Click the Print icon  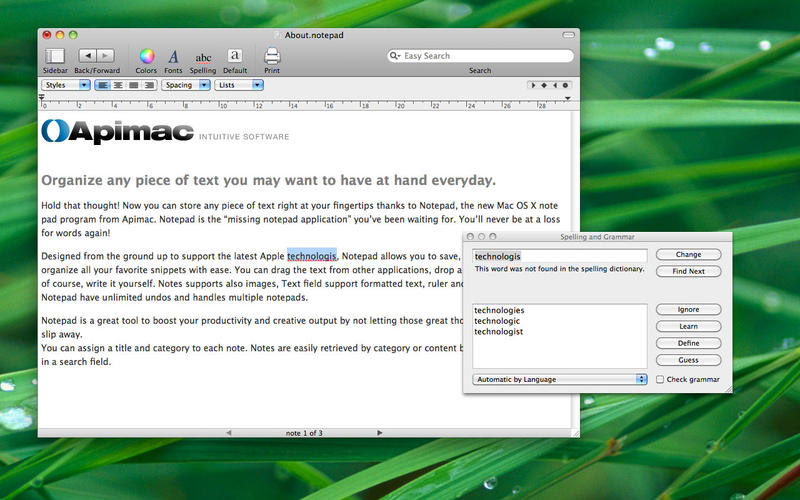[x=272, y=56]
